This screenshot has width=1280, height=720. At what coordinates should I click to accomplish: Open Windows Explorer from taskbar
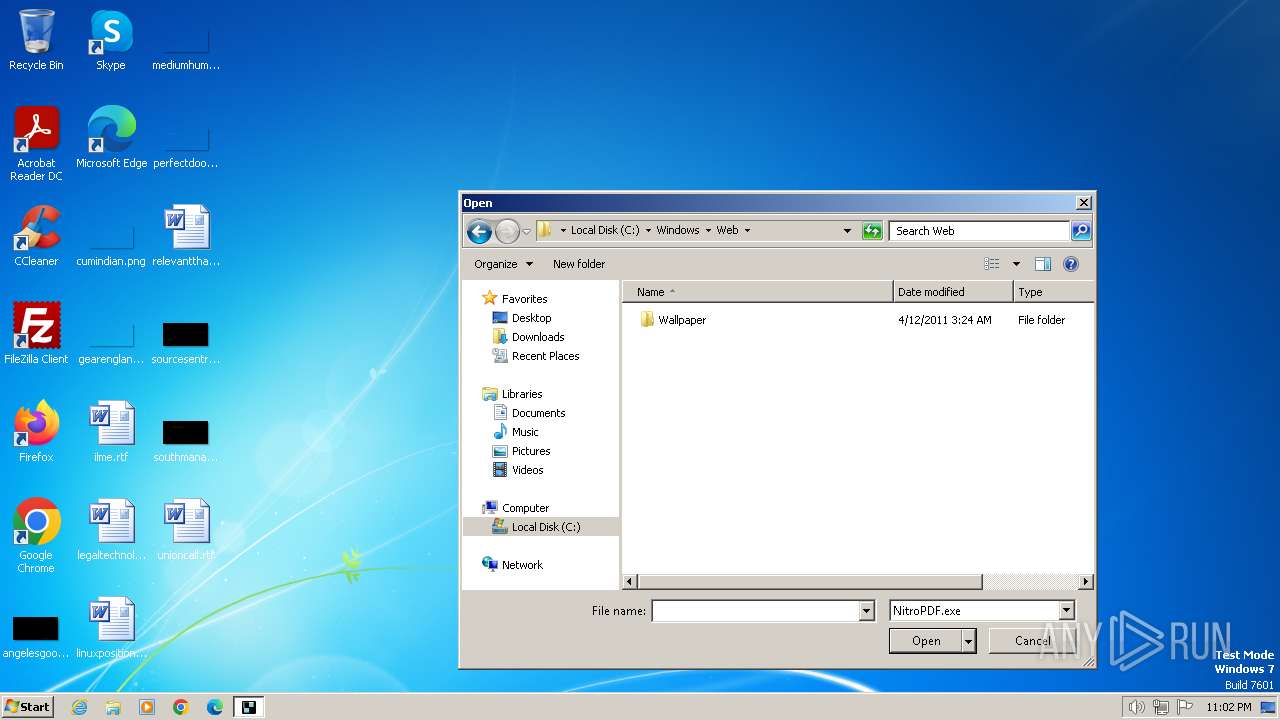click(113, 707)
